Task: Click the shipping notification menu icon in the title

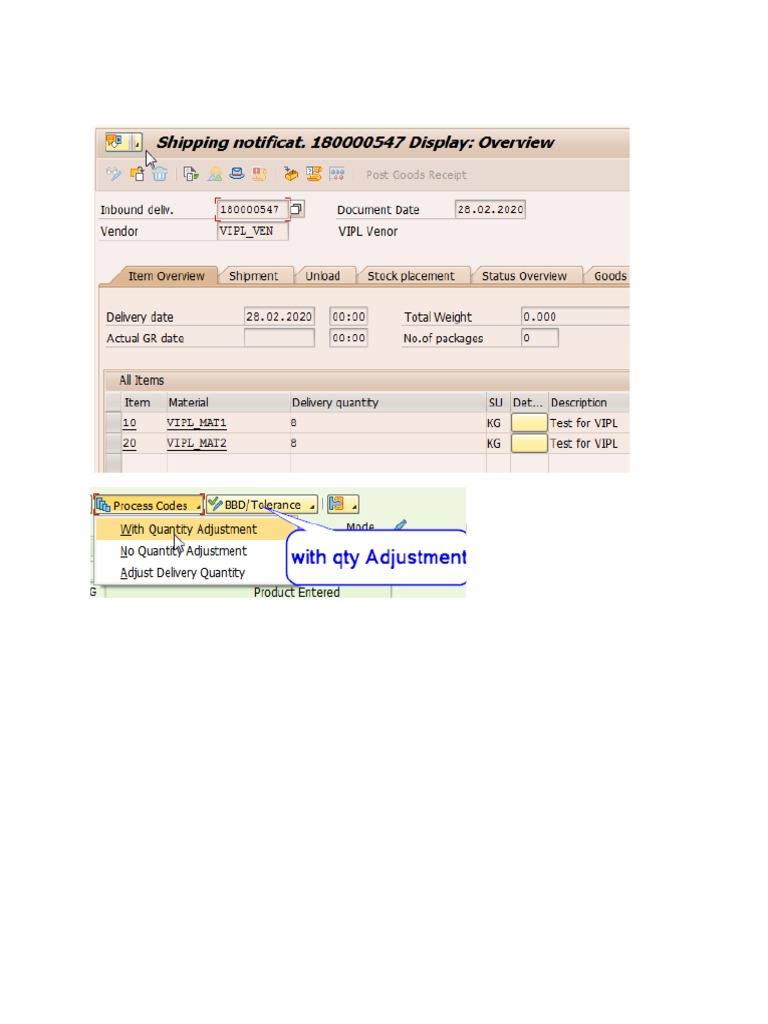Action: point(116,142)
